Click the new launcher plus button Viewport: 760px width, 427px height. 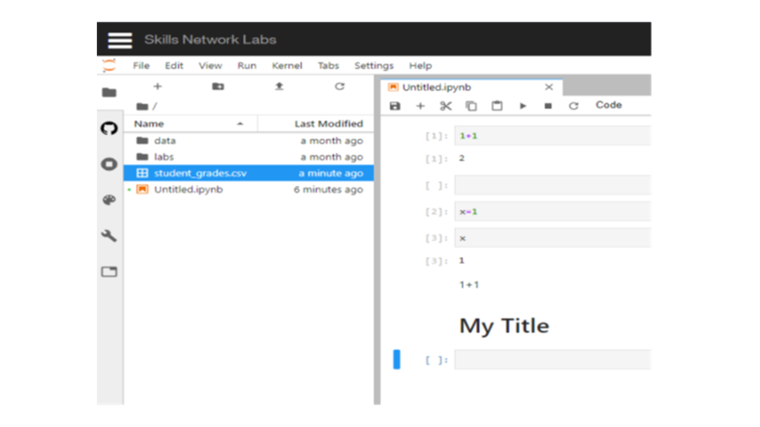(x=157, y=87)
